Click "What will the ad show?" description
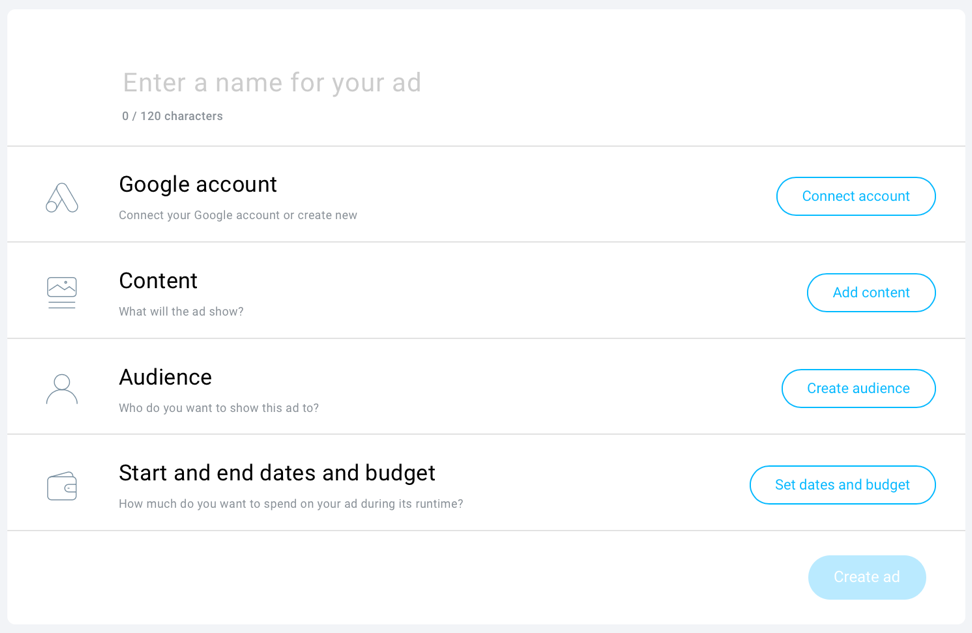Image resolution: width=972 pixels, height=633 pixels. click(x=181, y=312)
